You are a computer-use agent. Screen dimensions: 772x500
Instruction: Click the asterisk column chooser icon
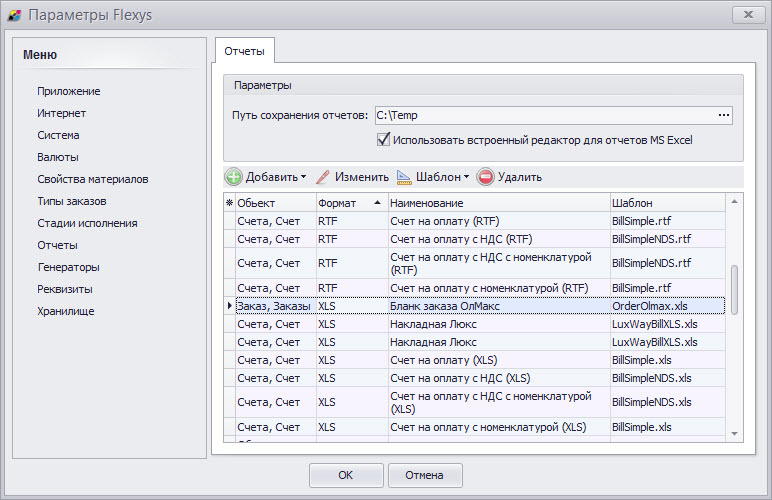[x=229, y=203]
